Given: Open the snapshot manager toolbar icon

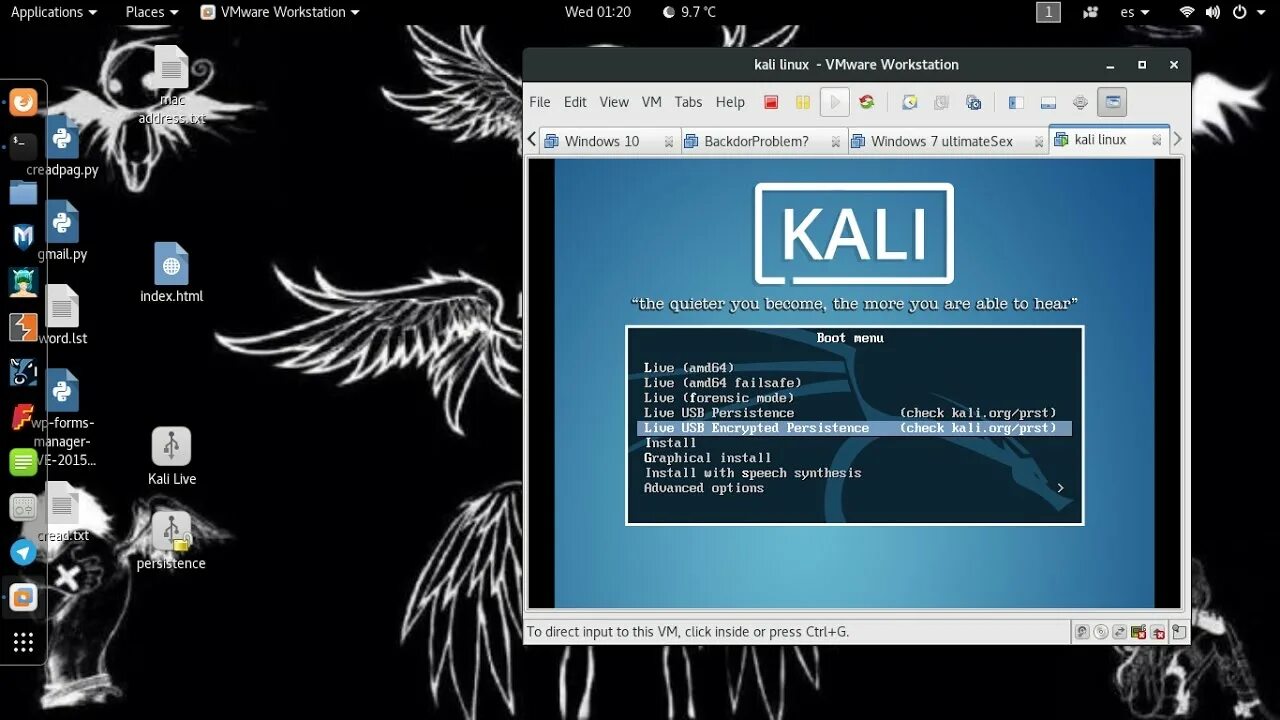Looking at the screenshot, I should pyautogui.click(x=973, y=102).
